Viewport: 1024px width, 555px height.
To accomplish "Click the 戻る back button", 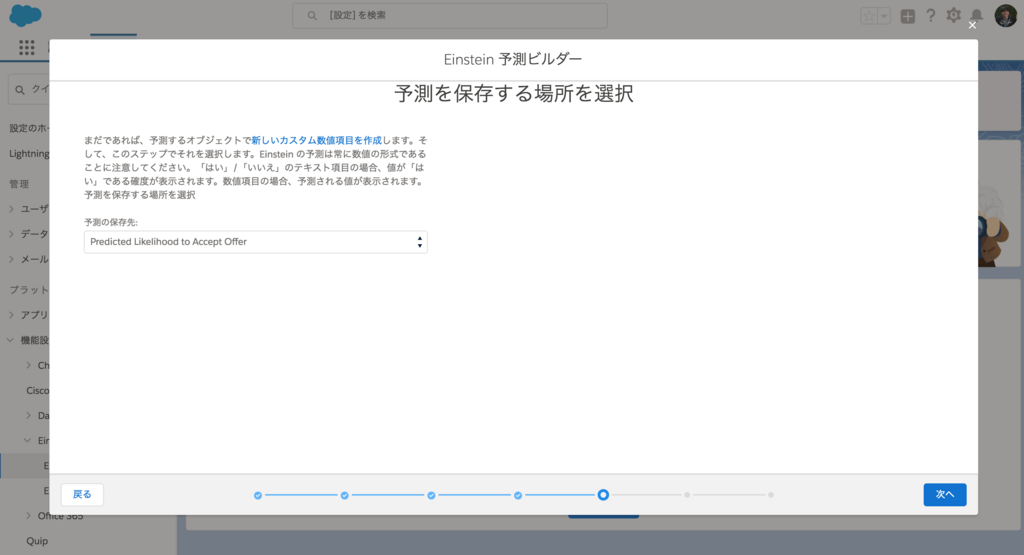I will [x=82, y=494].
